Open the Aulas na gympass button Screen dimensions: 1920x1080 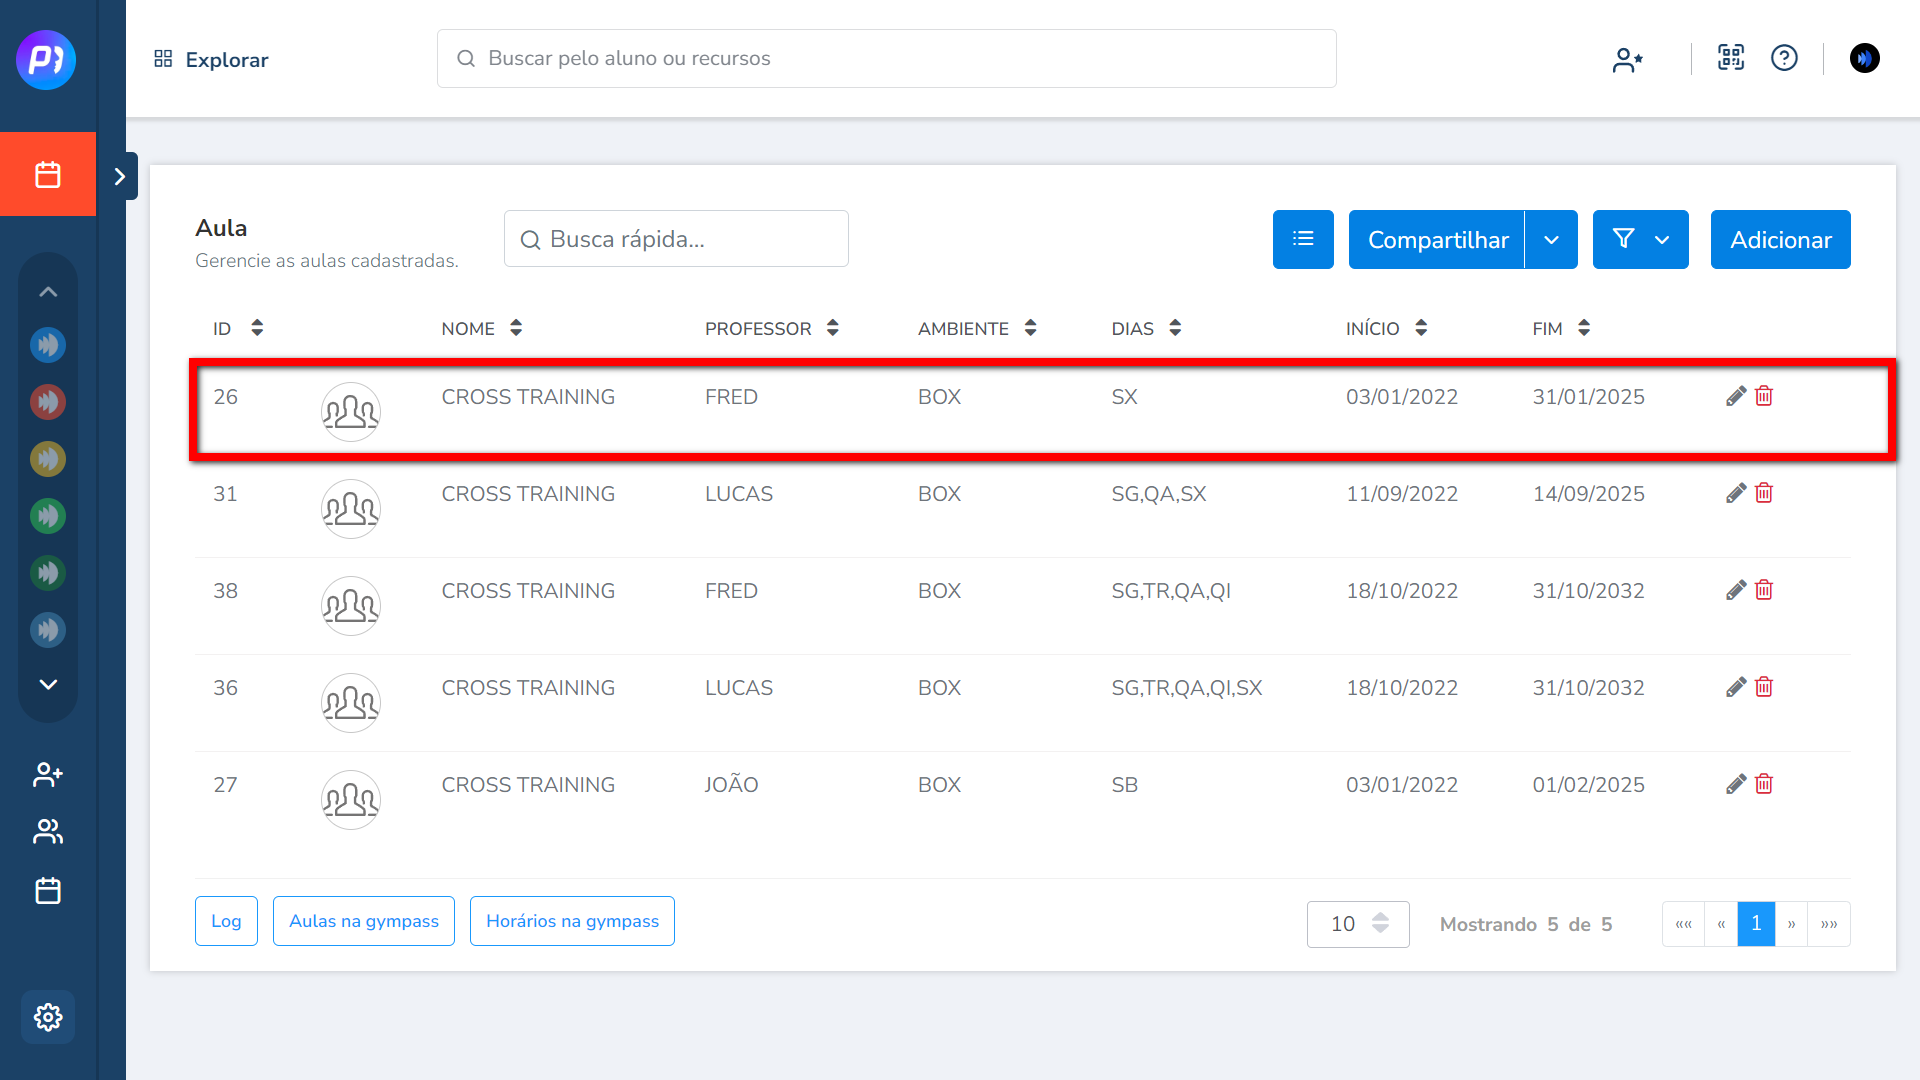pyautogui.click(x=364, y=921)
